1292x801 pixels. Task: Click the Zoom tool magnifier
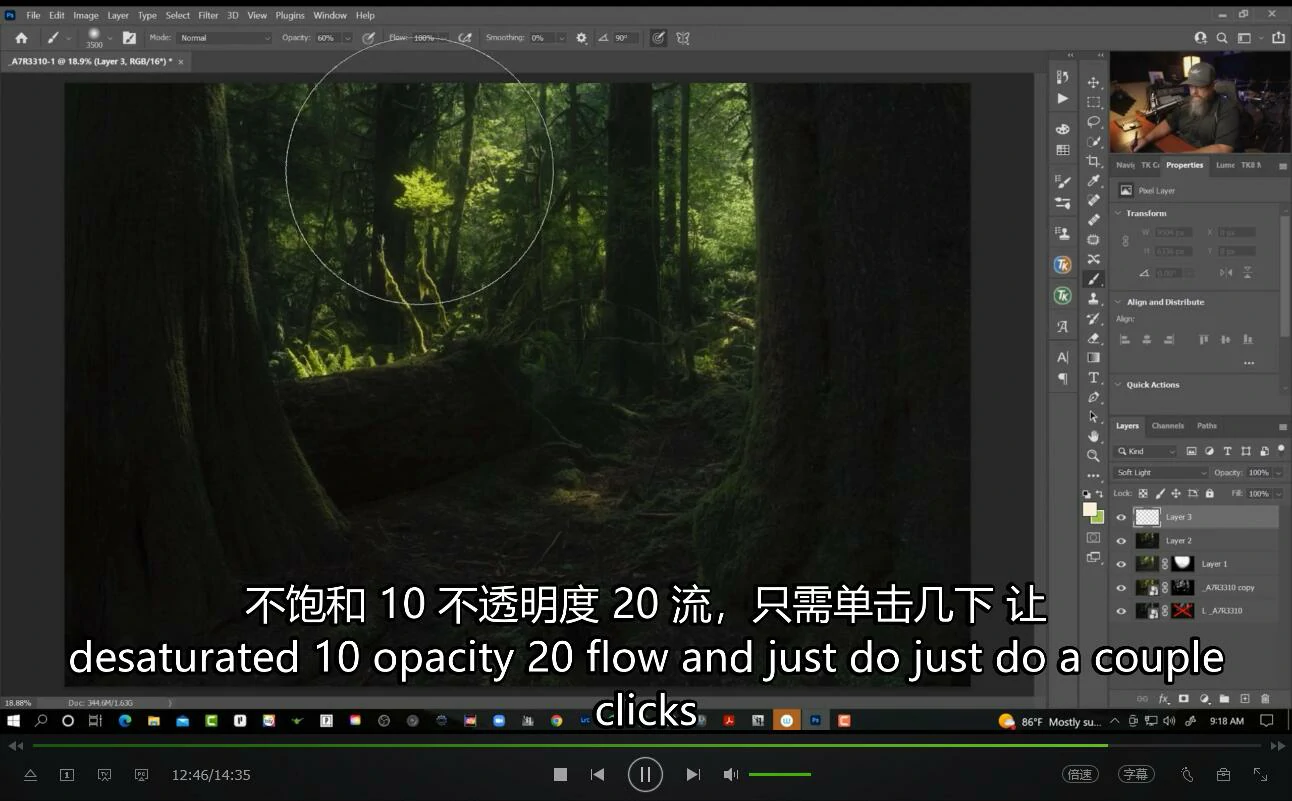coord(1093,456)
